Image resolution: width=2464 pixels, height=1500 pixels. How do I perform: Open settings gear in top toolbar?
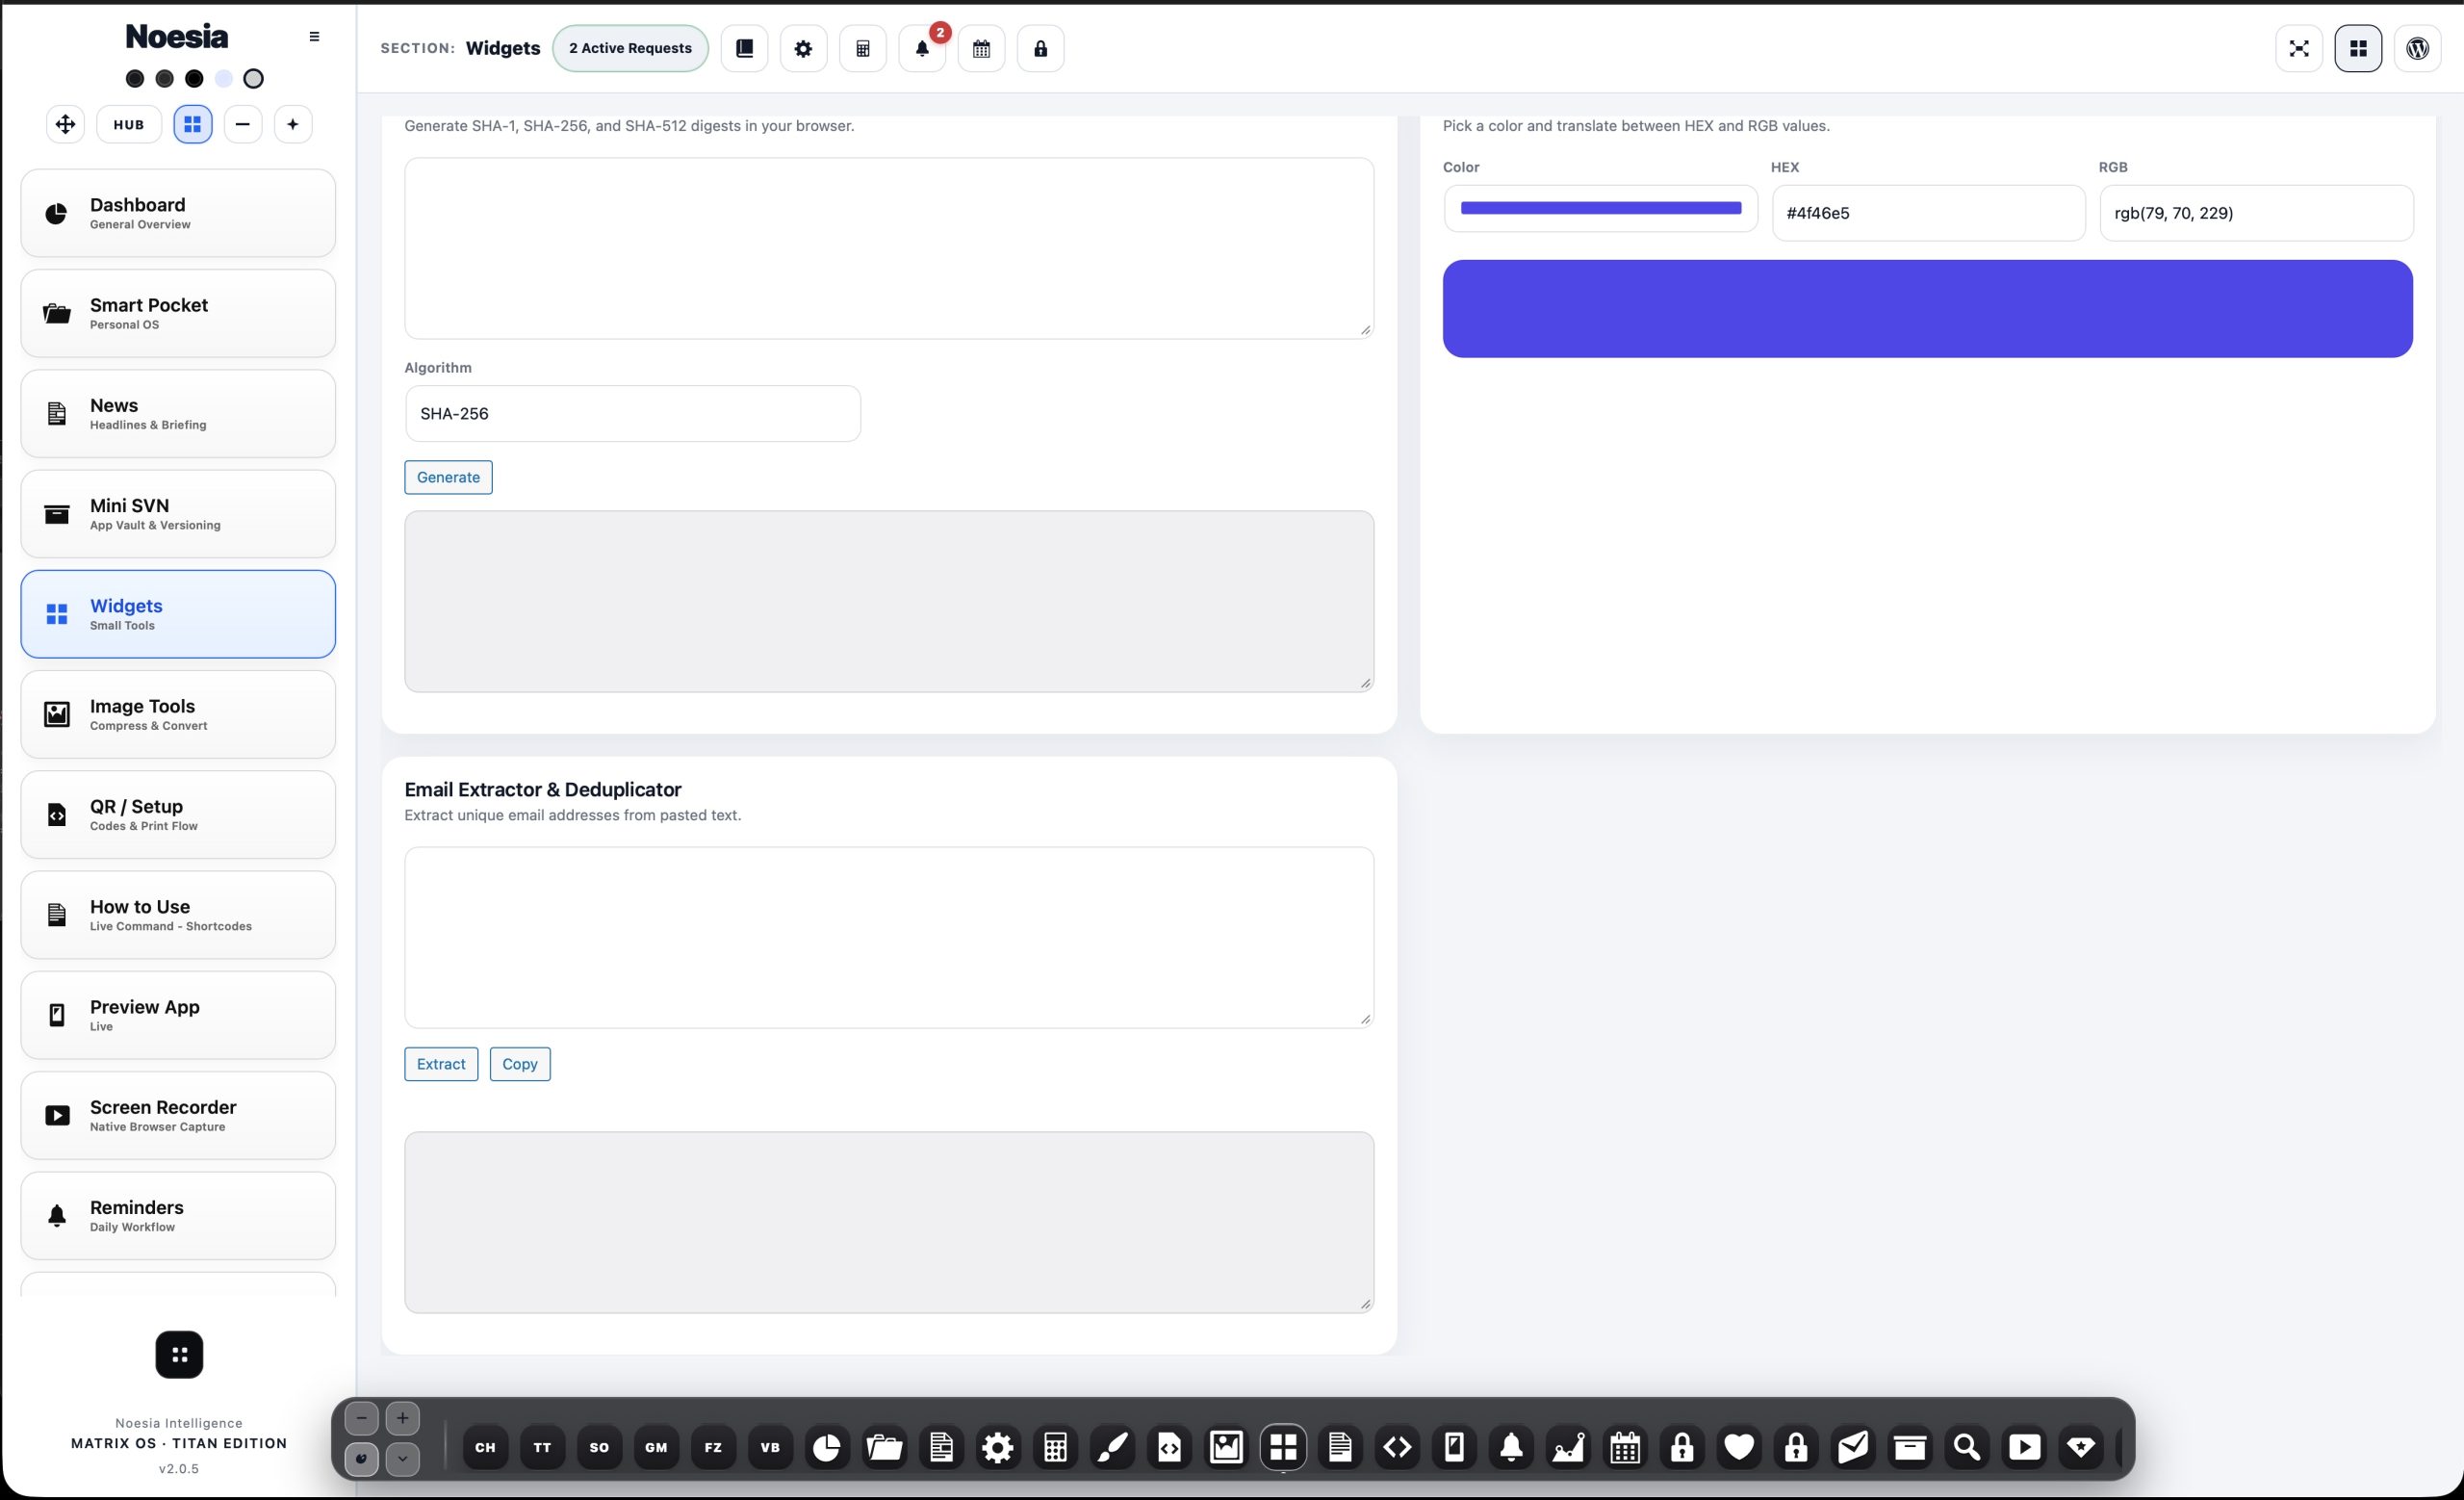point(803,48)
